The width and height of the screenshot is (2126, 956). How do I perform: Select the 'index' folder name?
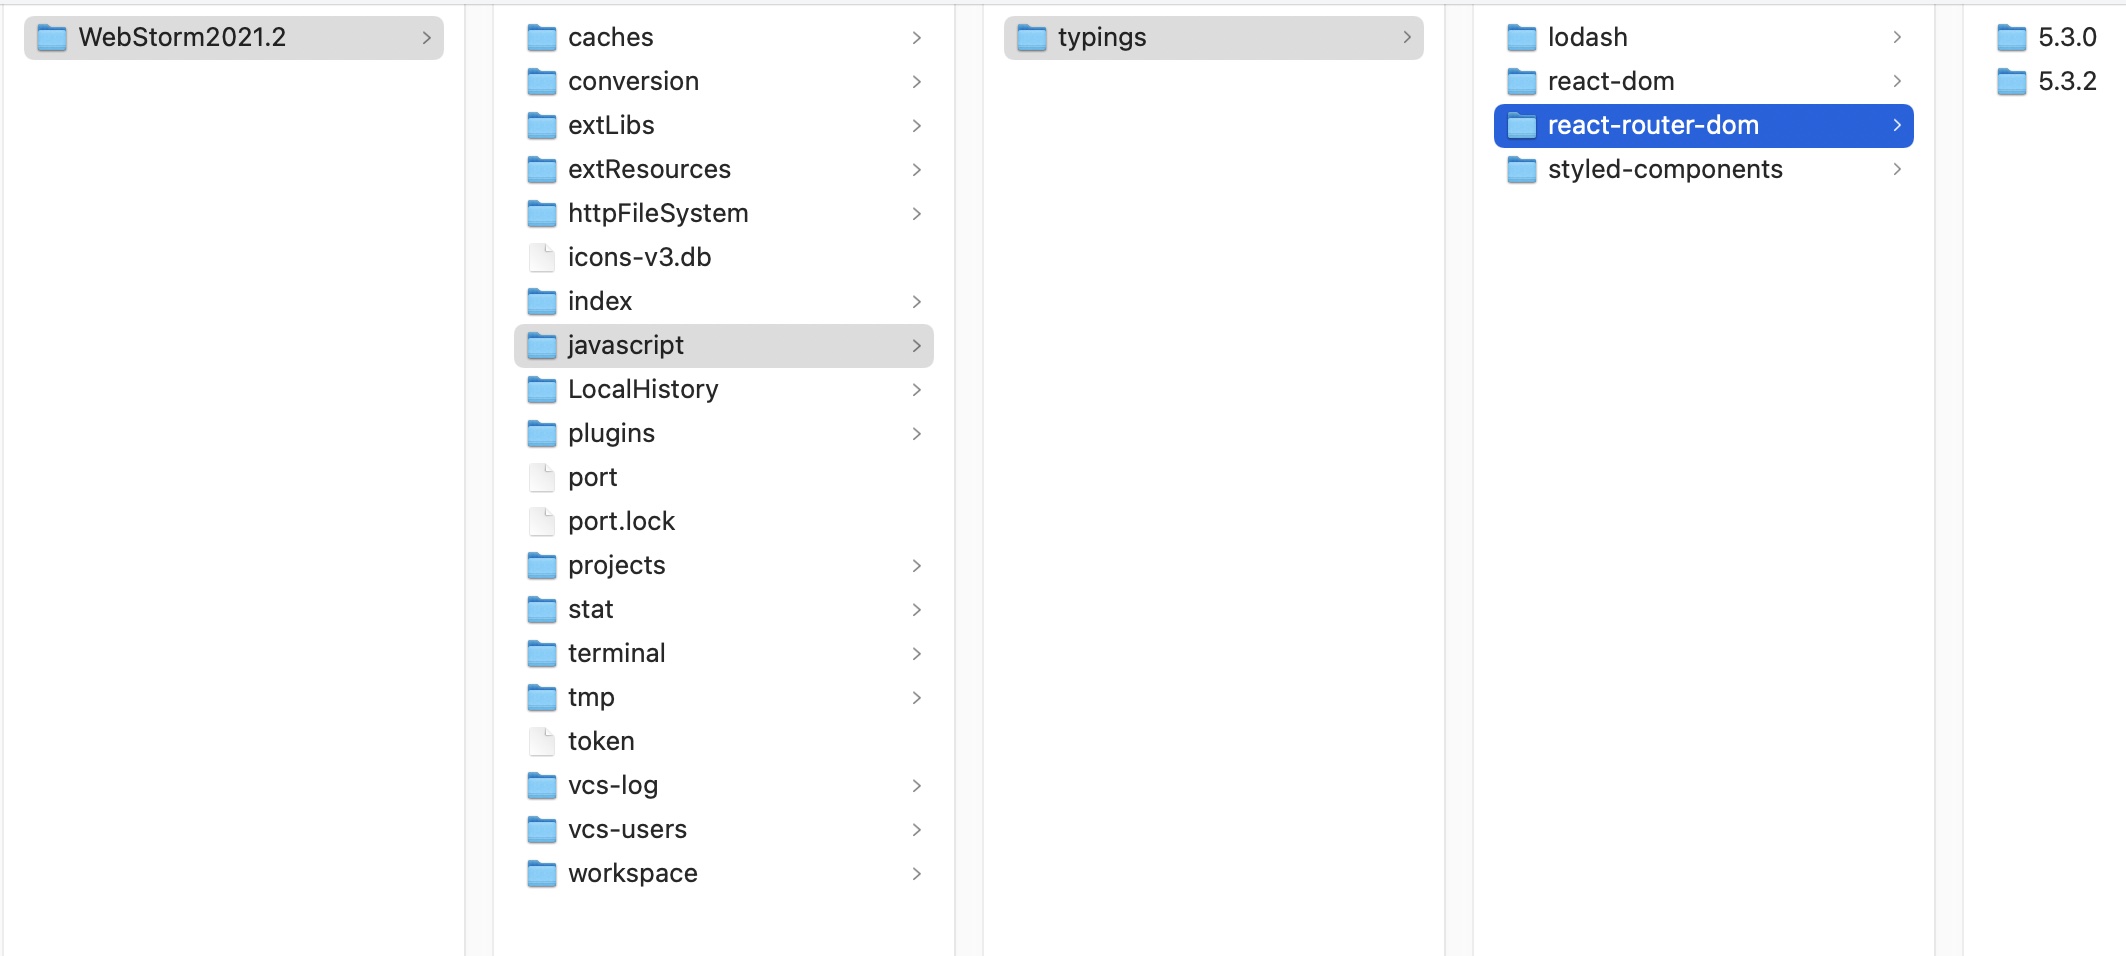coord(600,302)
